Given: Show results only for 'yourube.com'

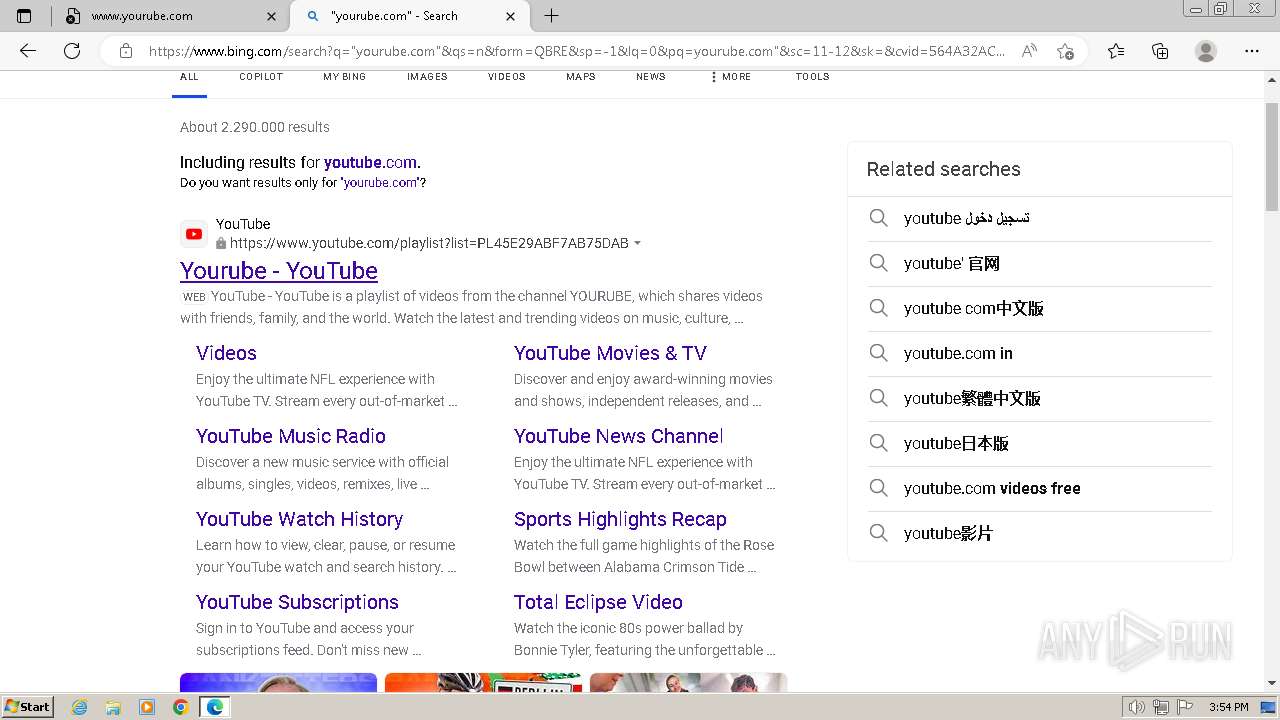Looking at the screenshot, I should pos(380,183).
